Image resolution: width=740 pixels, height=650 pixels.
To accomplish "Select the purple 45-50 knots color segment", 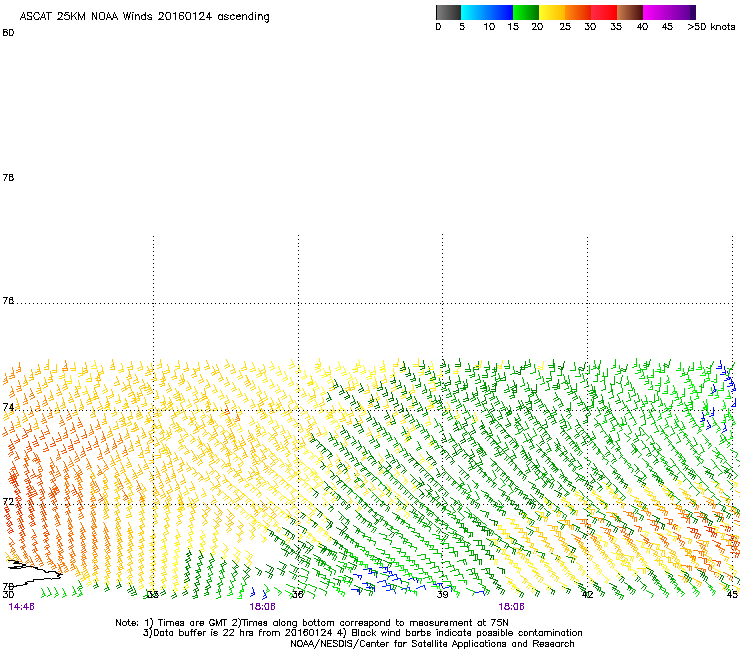I will point(682,12).
